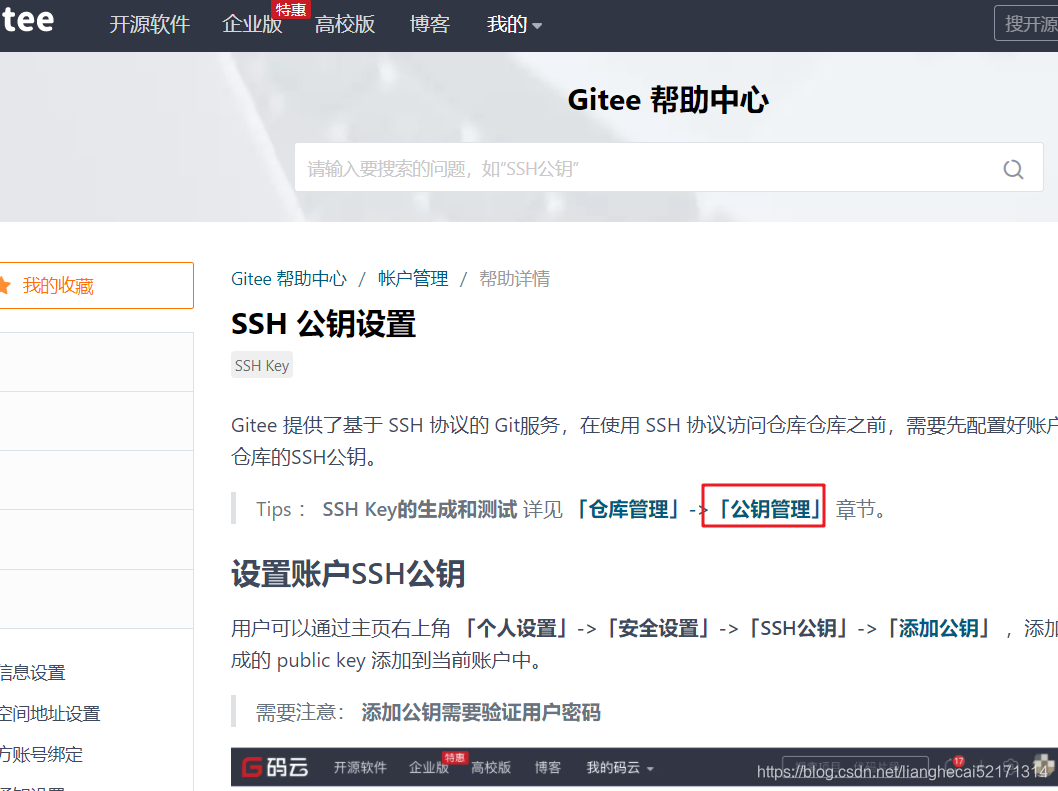
Task: Open the 「仓库管理」 link
Action: 628,509
